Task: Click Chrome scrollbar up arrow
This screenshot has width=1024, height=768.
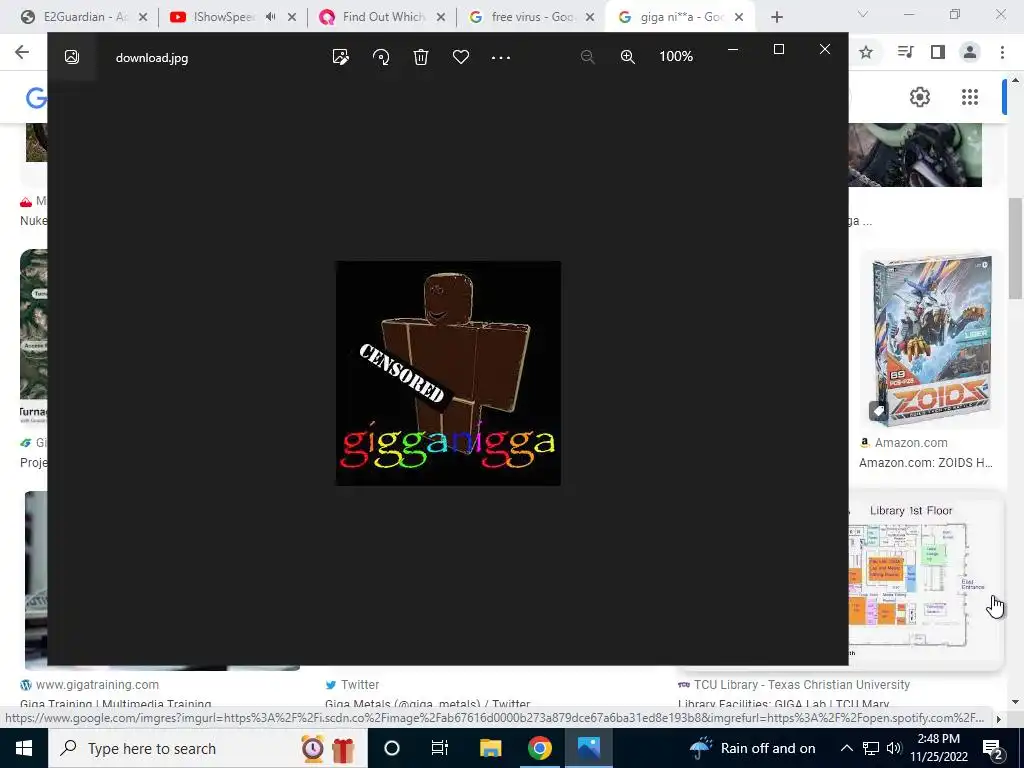Action: pos(1016,81)
